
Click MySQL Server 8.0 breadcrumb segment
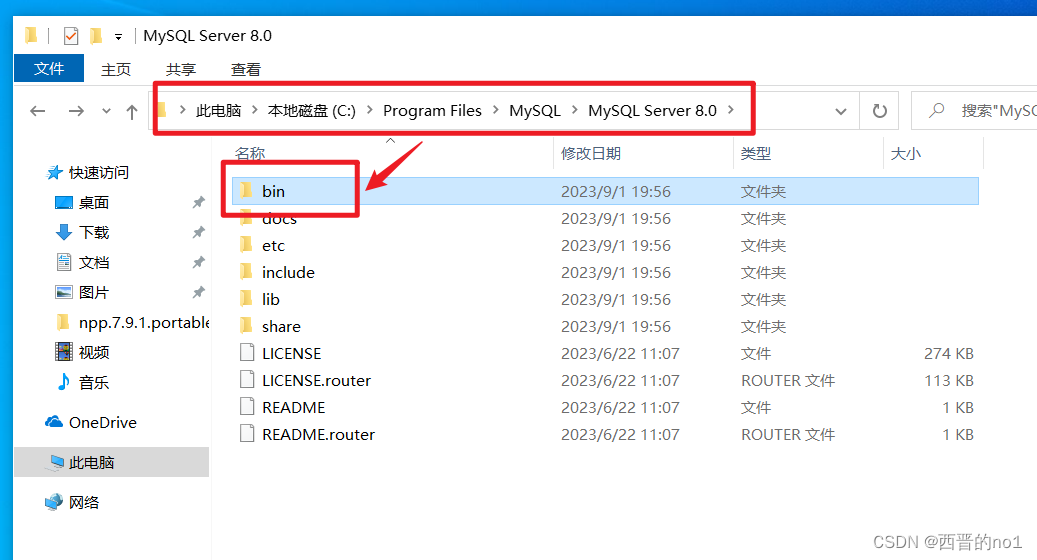pos(652,110)
